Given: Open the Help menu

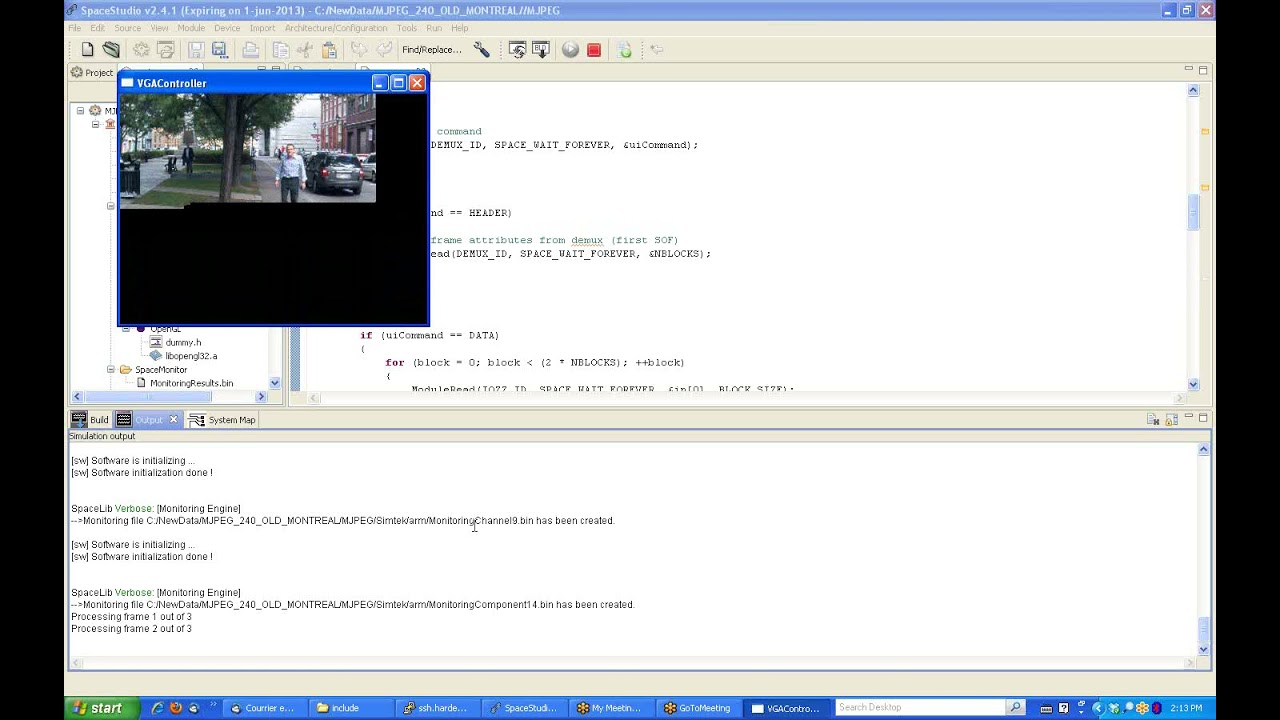Looking at the screenshot, I should tap(459, 28).
